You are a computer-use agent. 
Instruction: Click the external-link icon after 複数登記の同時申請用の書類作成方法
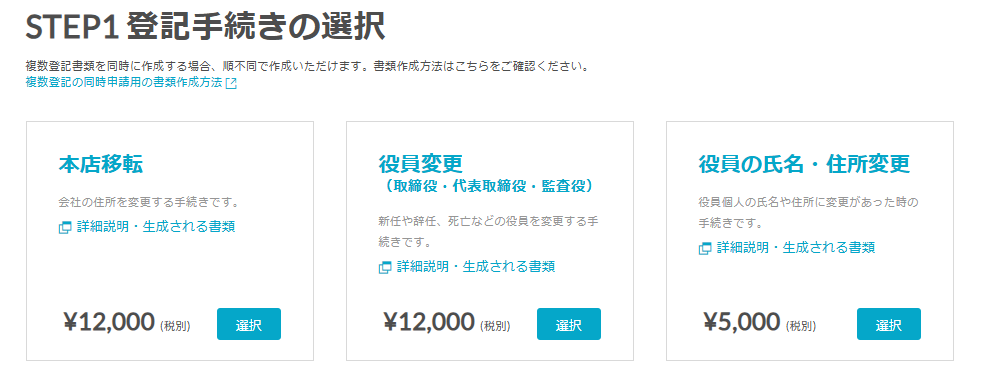(231, 83)
